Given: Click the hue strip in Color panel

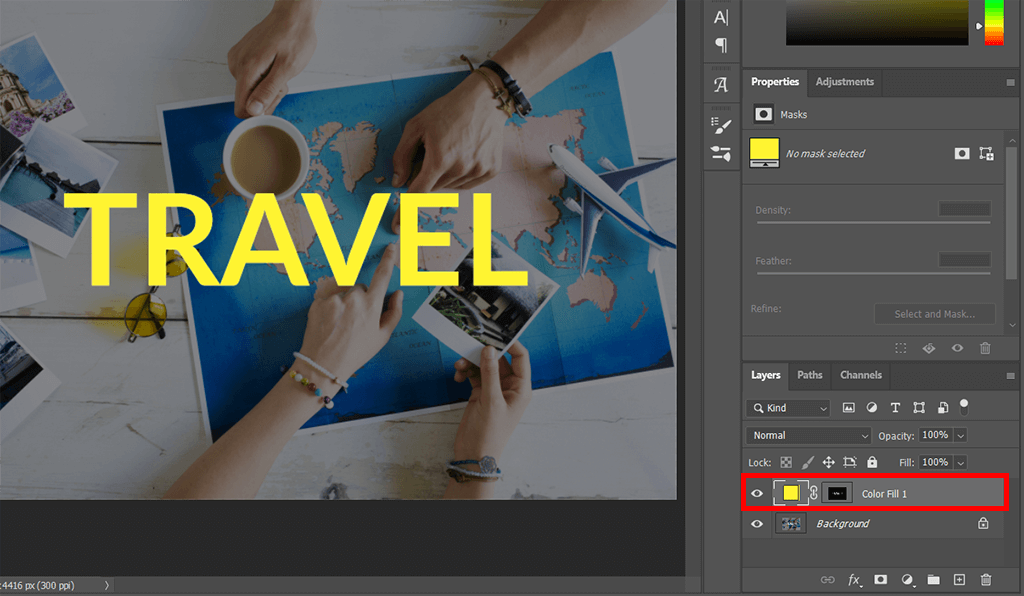Looking at the screenshot, I should coord(994,23).
